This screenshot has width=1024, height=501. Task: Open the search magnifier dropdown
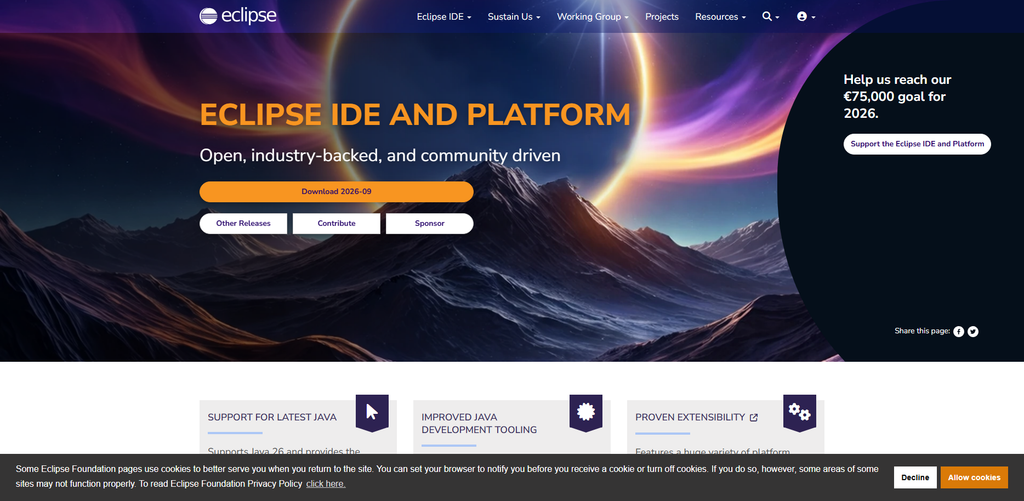(x=771, y=17)
